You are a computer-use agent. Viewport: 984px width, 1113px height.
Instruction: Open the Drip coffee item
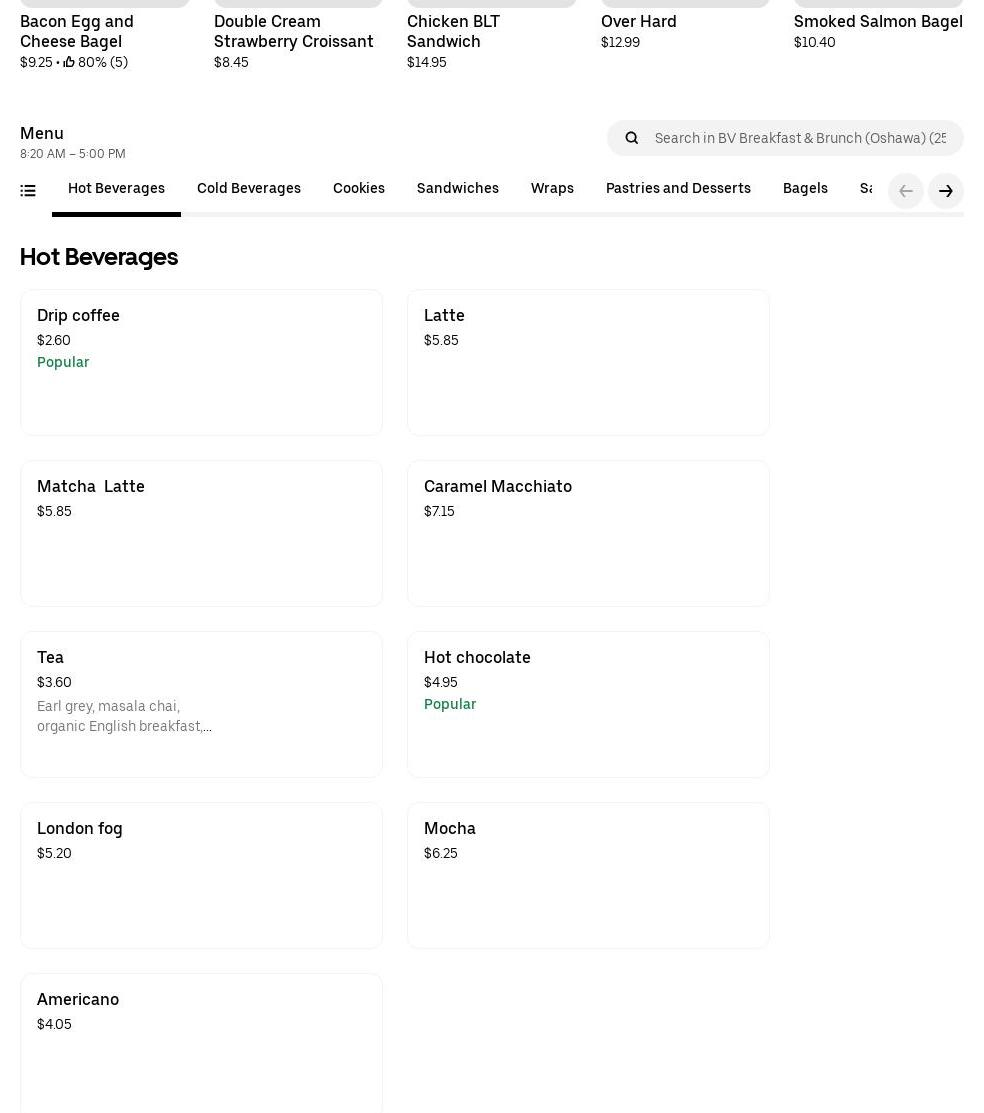(x=201, y=362)
